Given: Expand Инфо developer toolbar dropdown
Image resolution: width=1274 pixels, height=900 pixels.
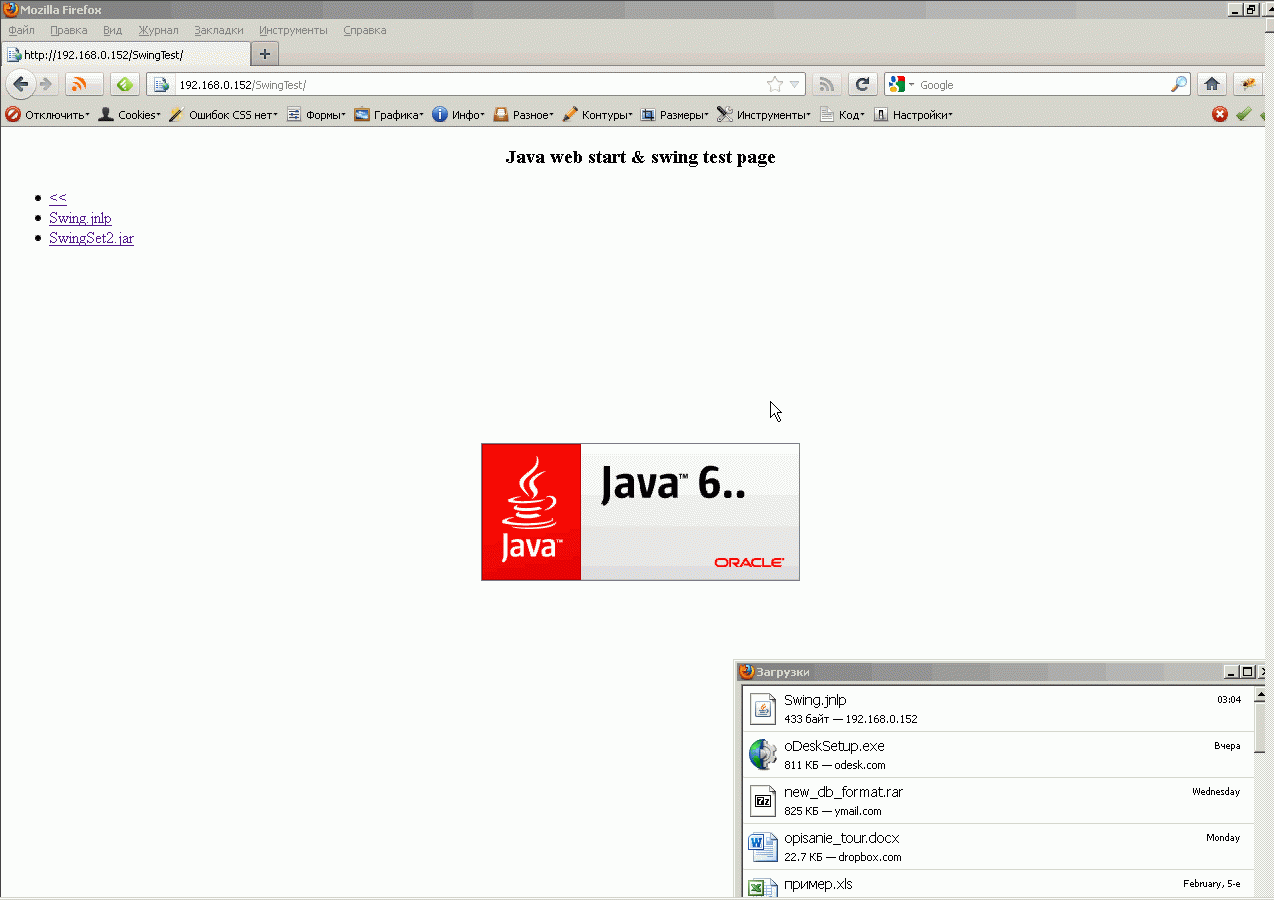Looking at the screenshot, I should 459,115.
